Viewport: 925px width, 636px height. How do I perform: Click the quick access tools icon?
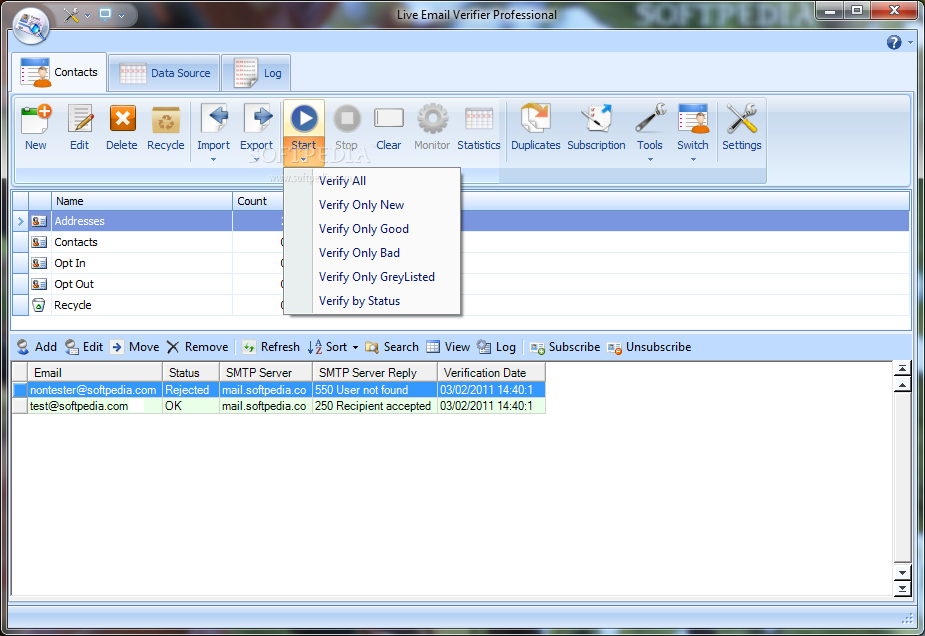(71, 15)
